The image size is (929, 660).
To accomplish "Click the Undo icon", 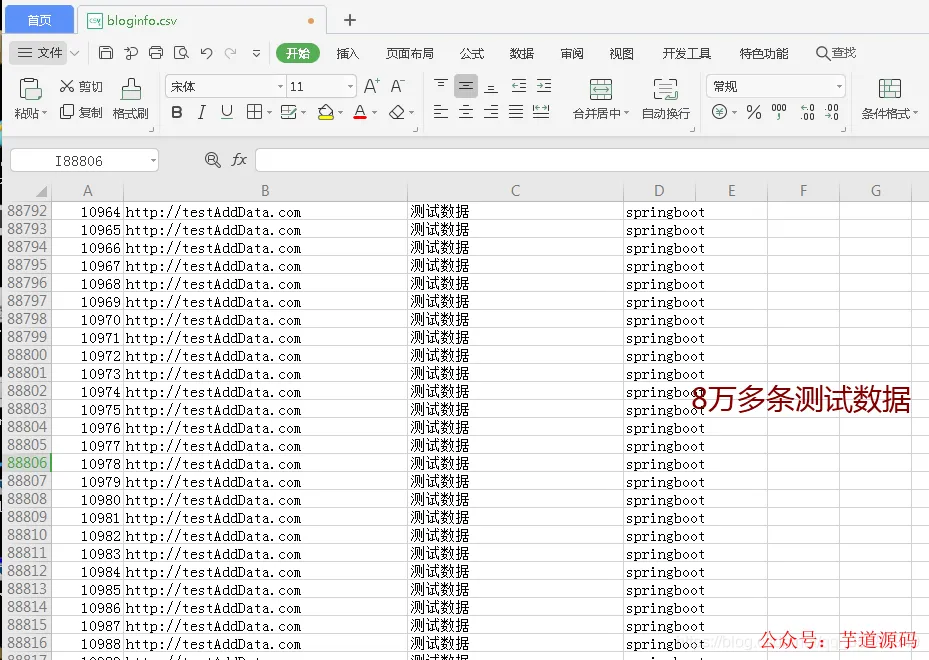I will coord(207,53).
